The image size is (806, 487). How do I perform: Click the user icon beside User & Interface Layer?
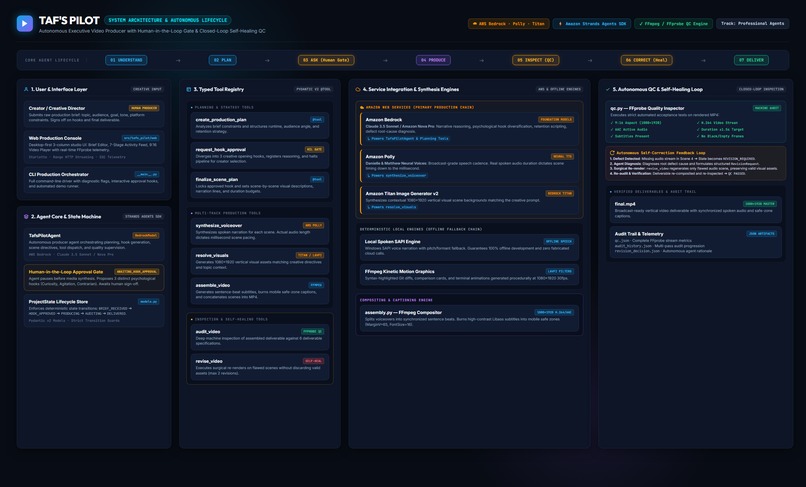[x=26, y=89]
